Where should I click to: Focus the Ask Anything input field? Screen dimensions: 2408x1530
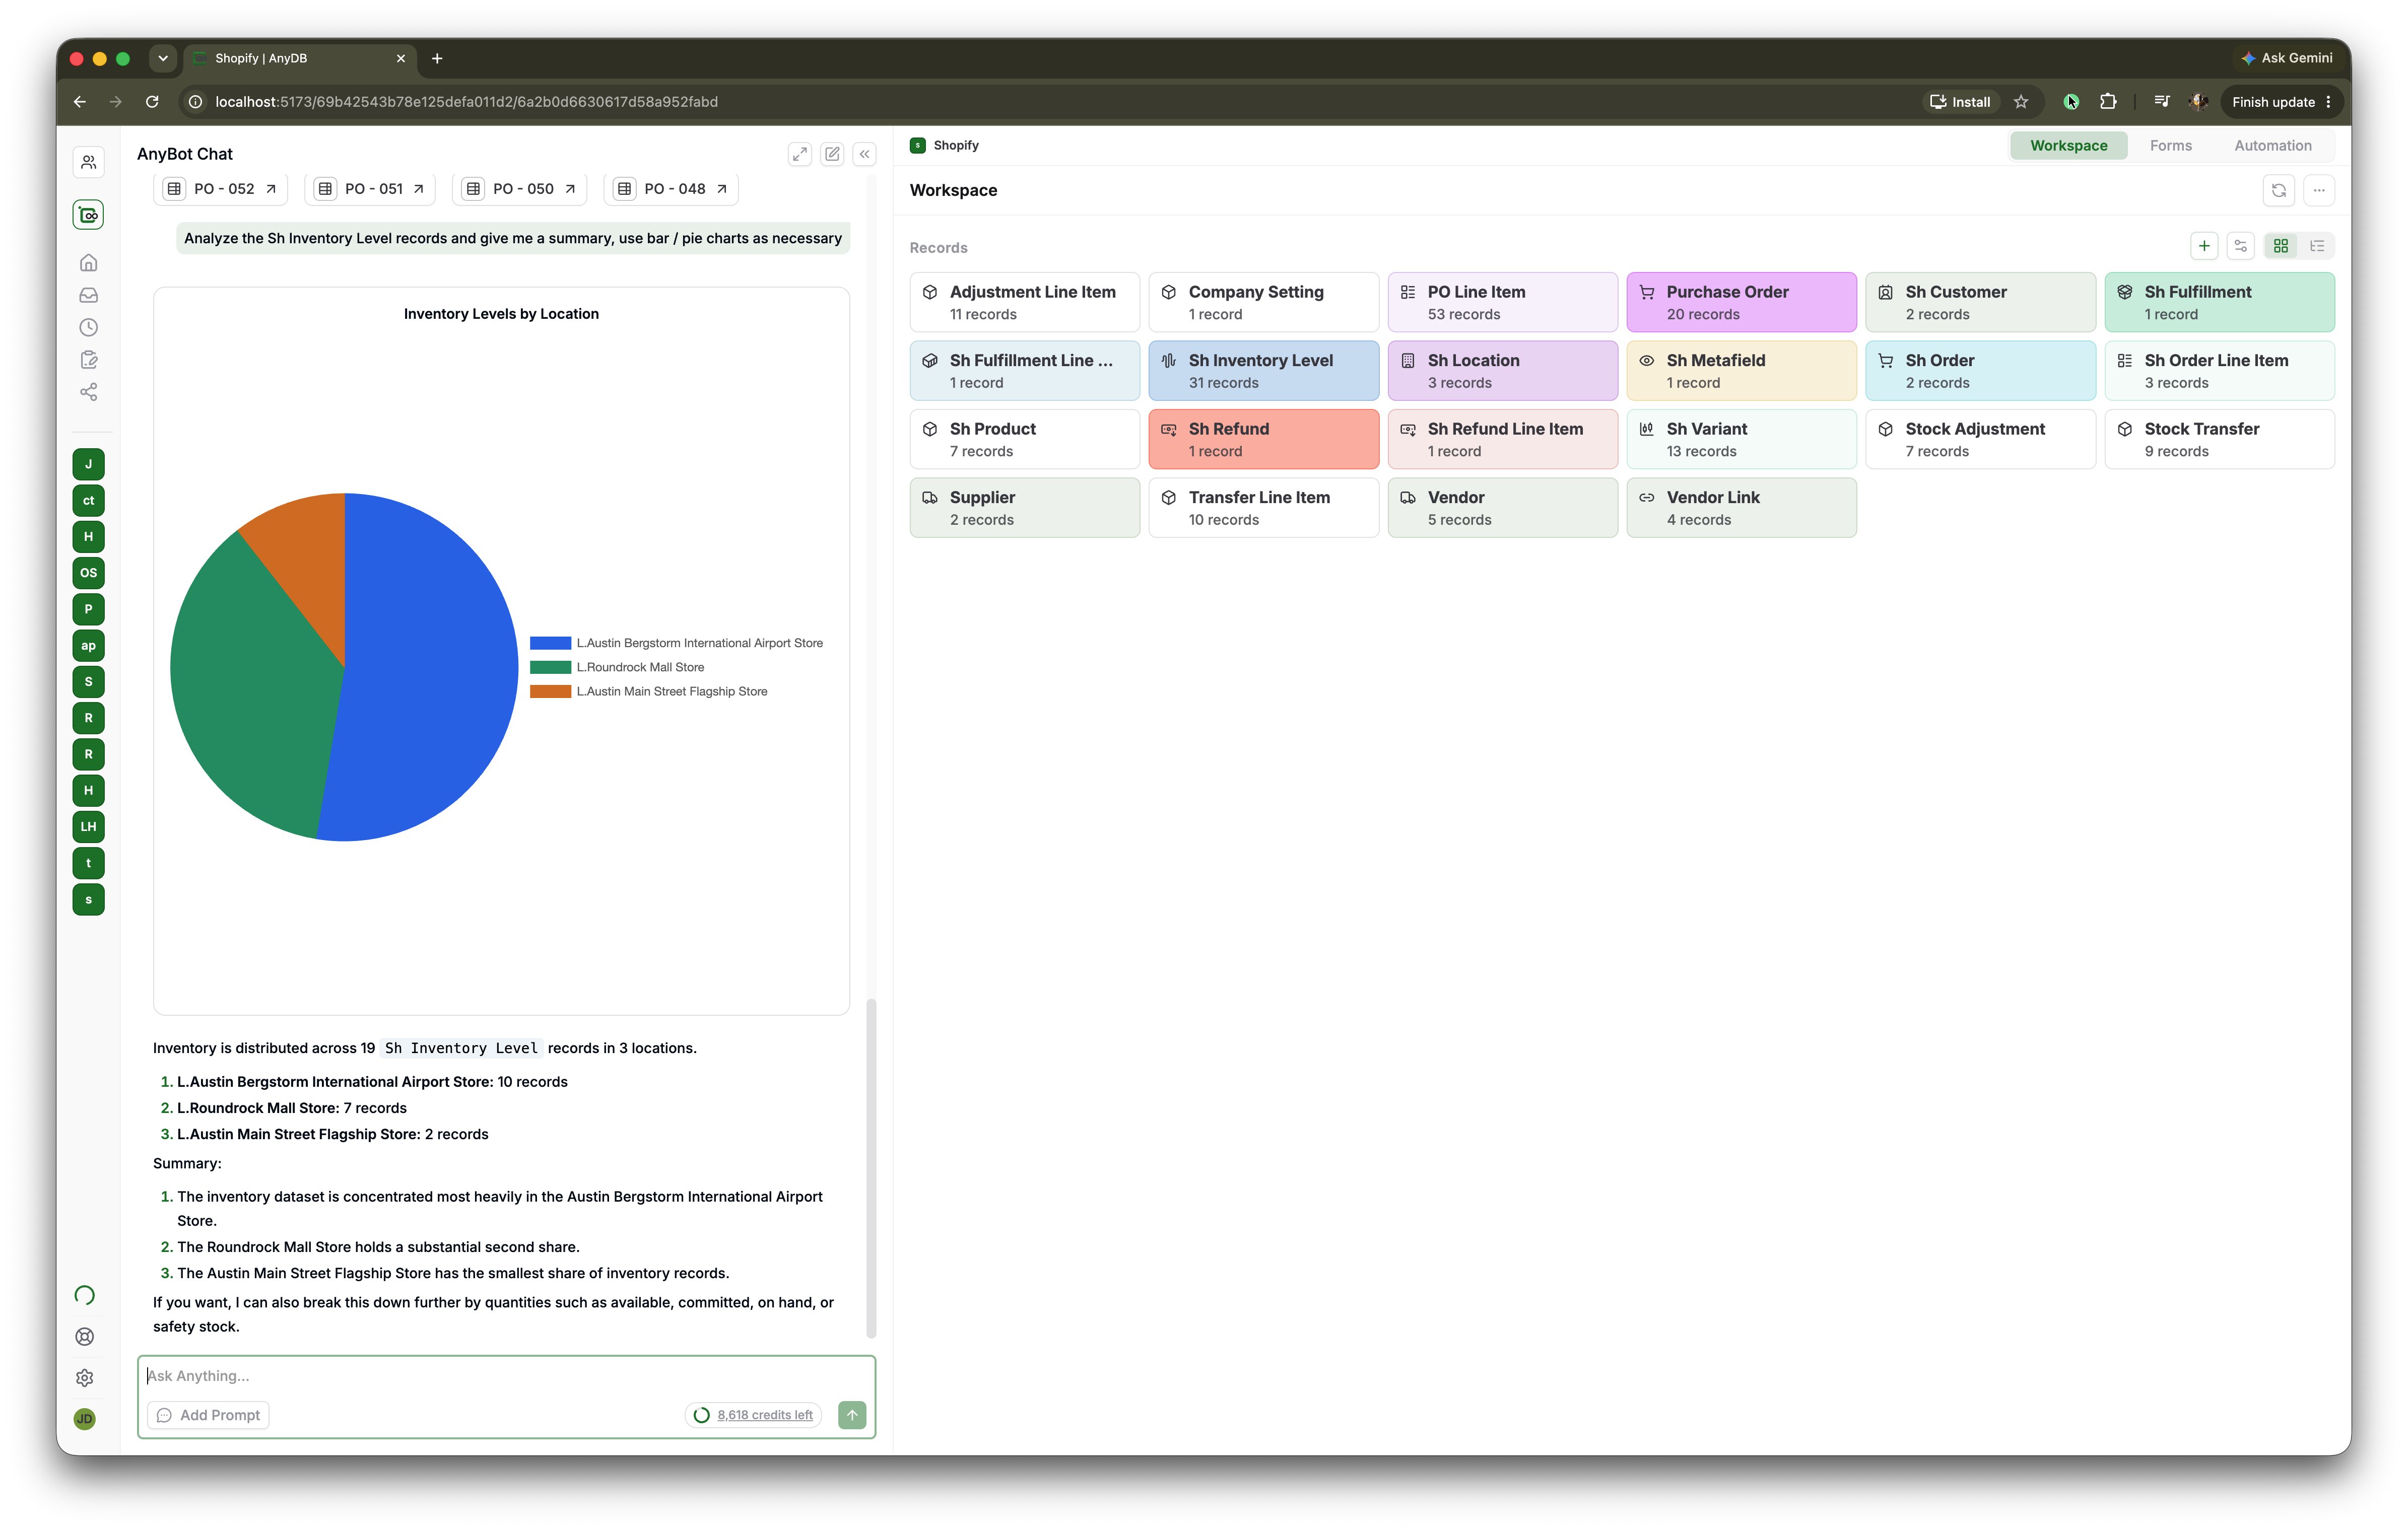click(x=506, y=1376)
